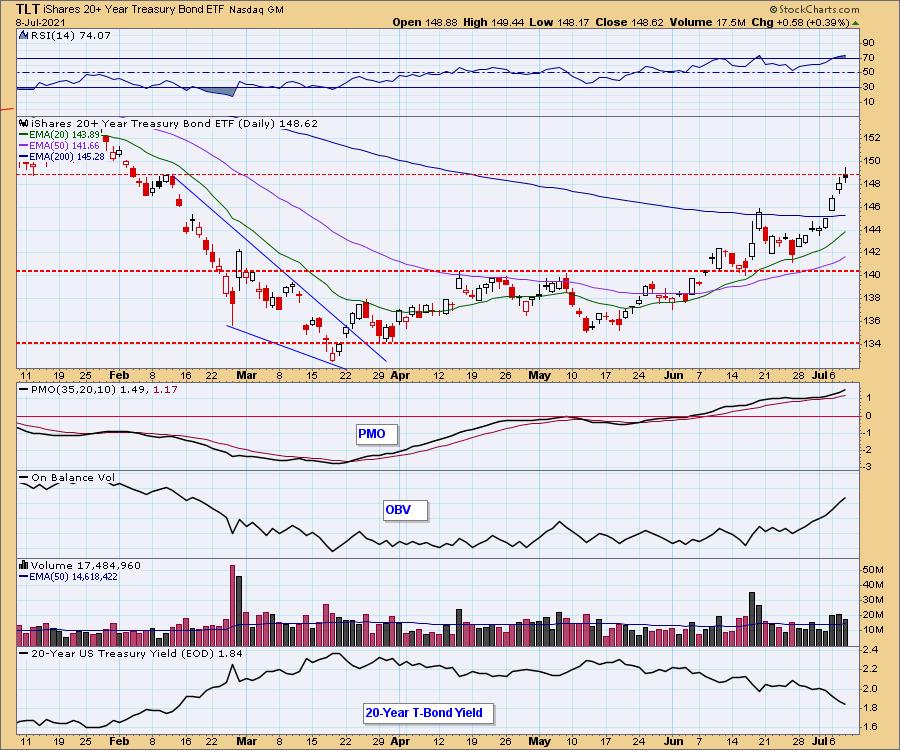Click the Close 148.62 value in header
The width and height of the screenshot is (900, 750).
coord(629,22)
